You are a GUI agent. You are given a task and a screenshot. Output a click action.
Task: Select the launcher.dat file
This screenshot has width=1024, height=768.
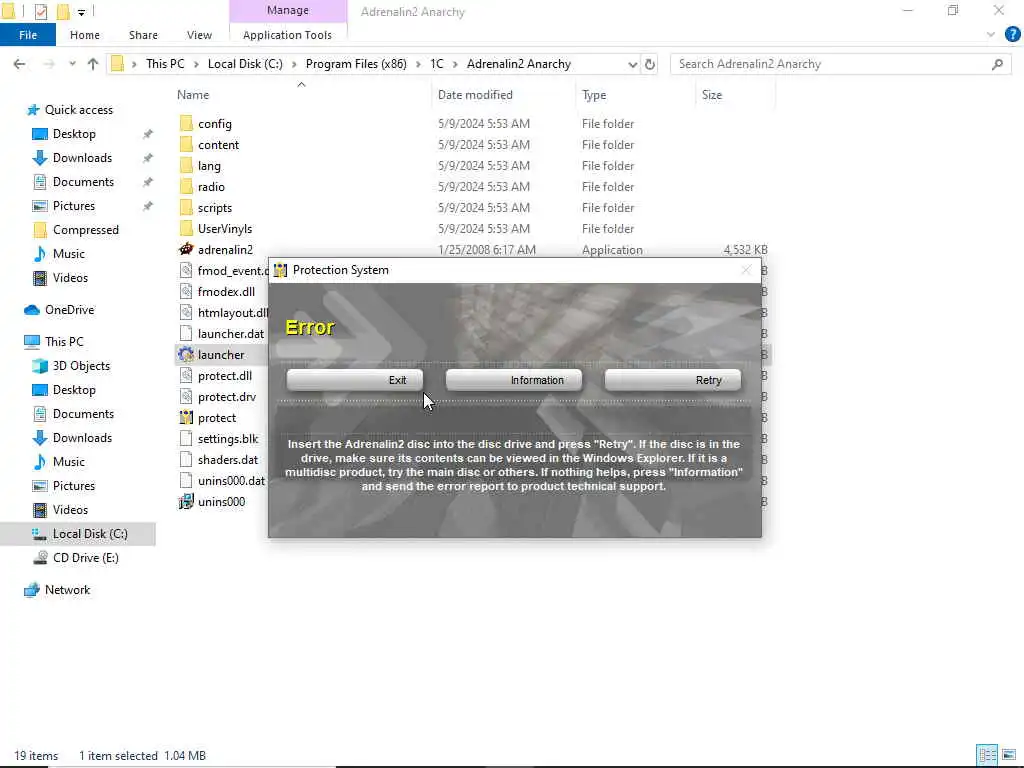click(x=231, y=334)
